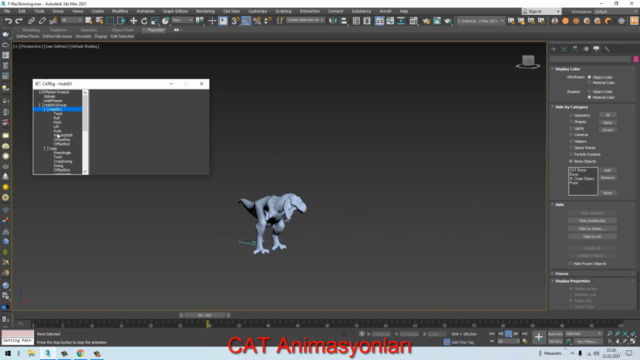Click the Undo arrow in main toolbar
The height and width of the screenshot is (360, 640).
point(8,21)
